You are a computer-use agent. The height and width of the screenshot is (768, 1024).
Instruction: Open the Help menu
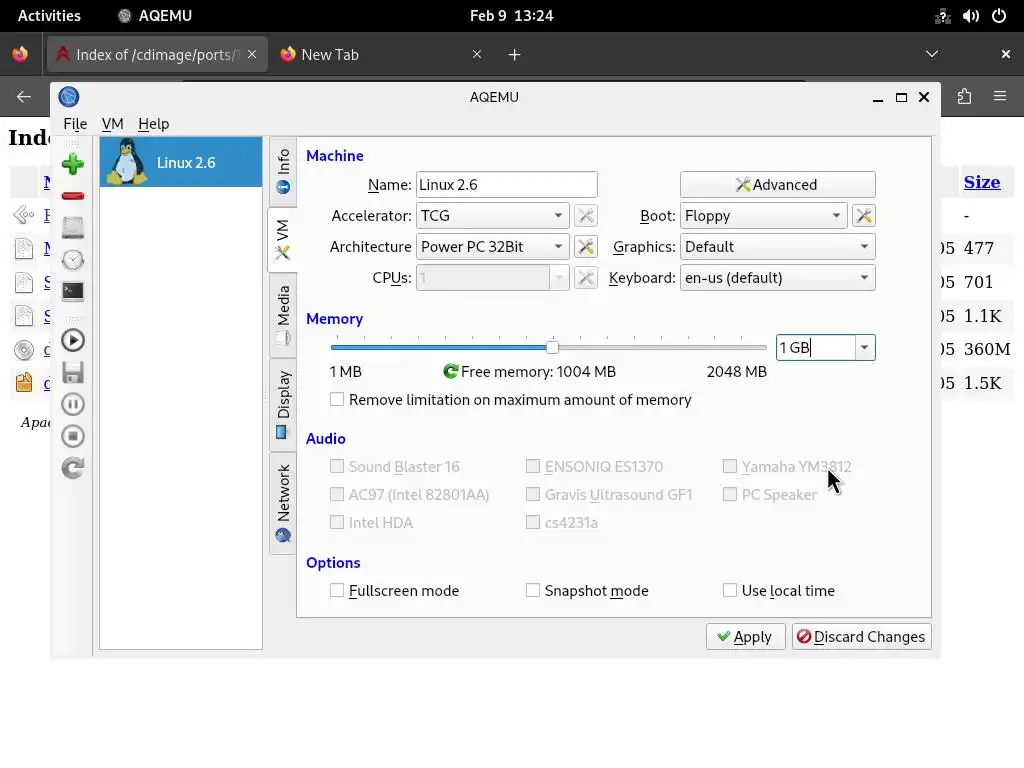(153, 123)
